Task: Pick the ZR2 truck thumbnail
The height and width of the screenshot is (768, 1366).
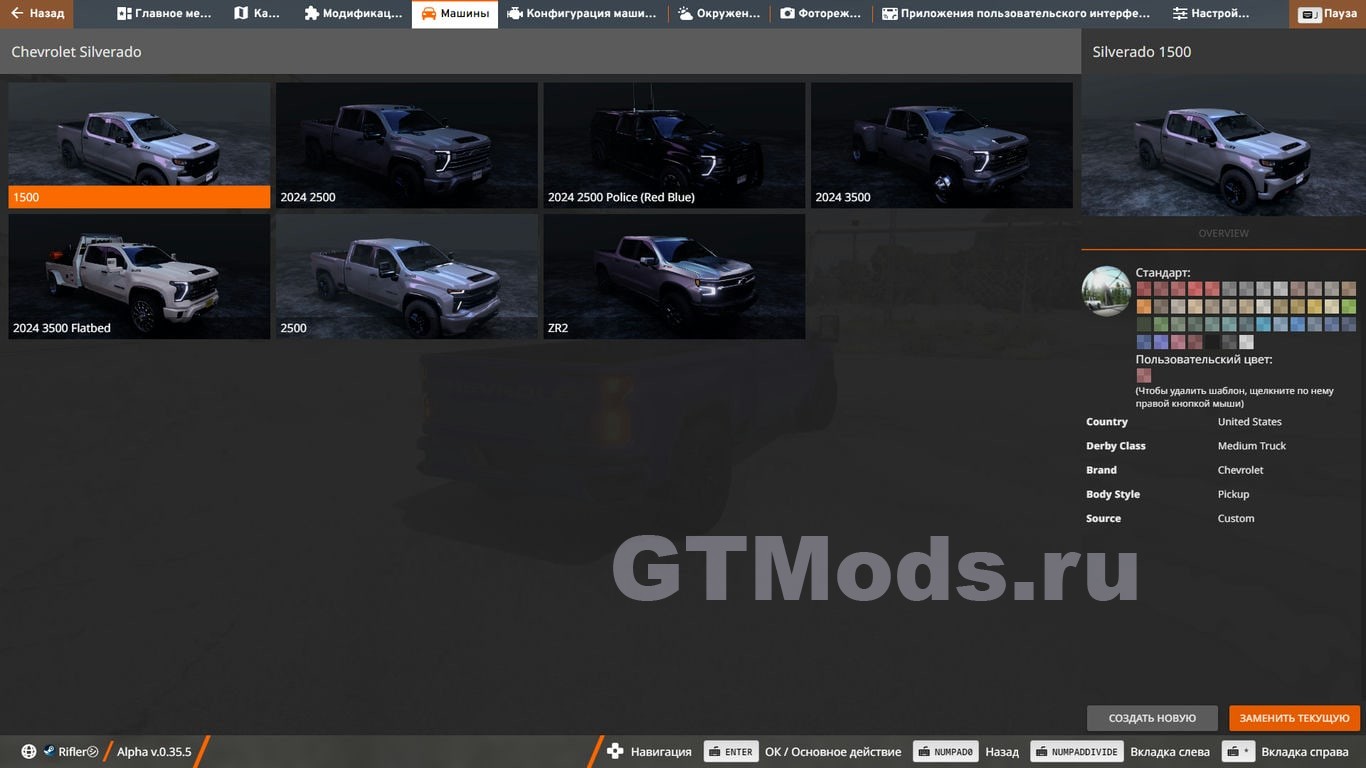Action: pos(674,276)
